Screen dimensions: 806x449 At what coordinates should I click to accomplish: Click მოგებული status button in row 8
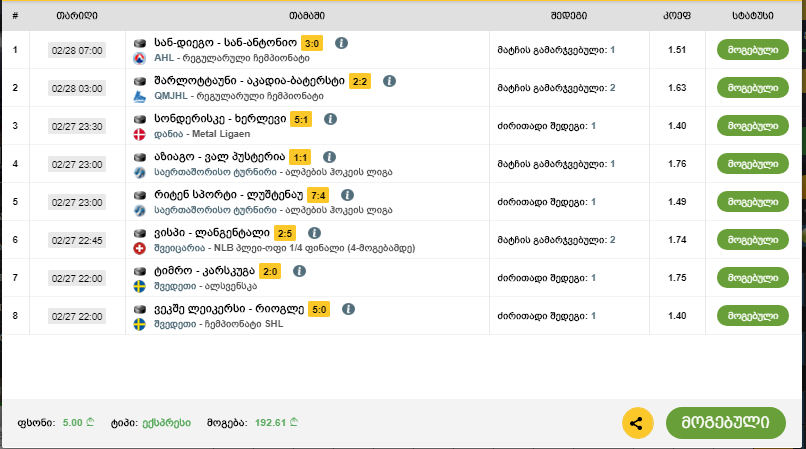(x=753, y=316)
